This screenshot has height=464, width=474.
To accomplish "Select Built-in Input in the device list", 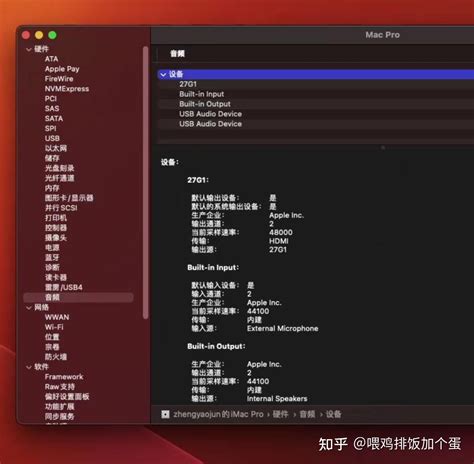I will point(202,94).
